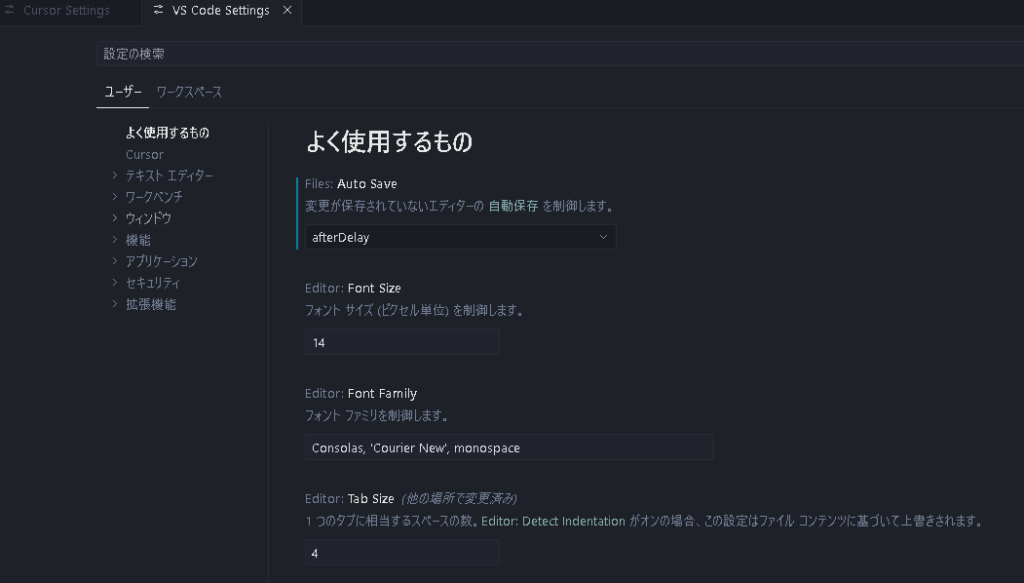This screenshot has height=583, width=1024.
Task: Expand the セキュリティ chevron
Action: pyautogui.click(x=115, y=283)
